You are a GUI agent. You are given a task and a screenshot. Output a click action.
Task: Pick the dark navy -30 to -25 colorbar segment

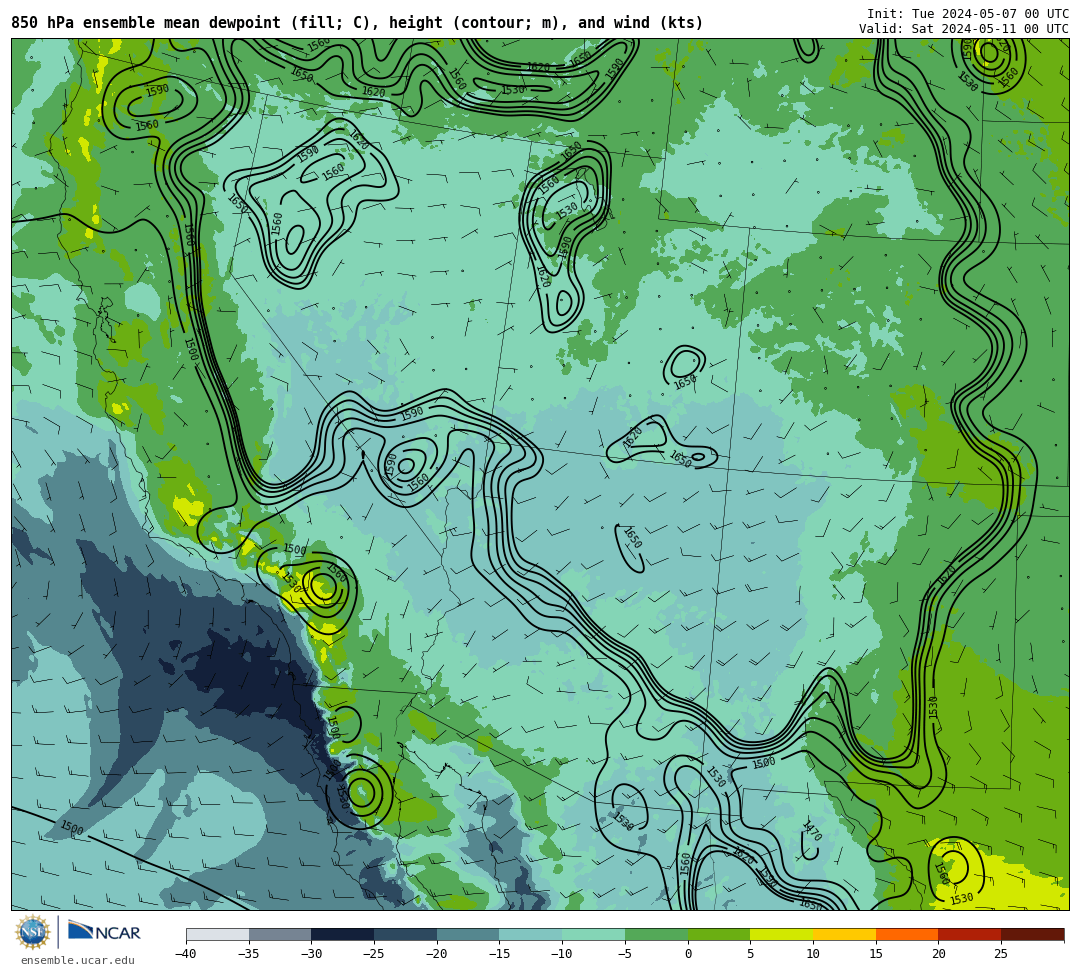(343, 934)
